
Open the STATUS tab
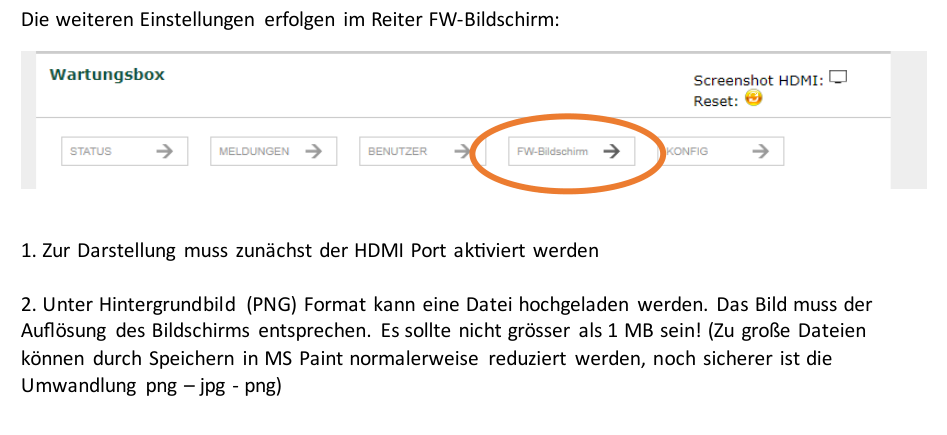(x=124, y=151)
